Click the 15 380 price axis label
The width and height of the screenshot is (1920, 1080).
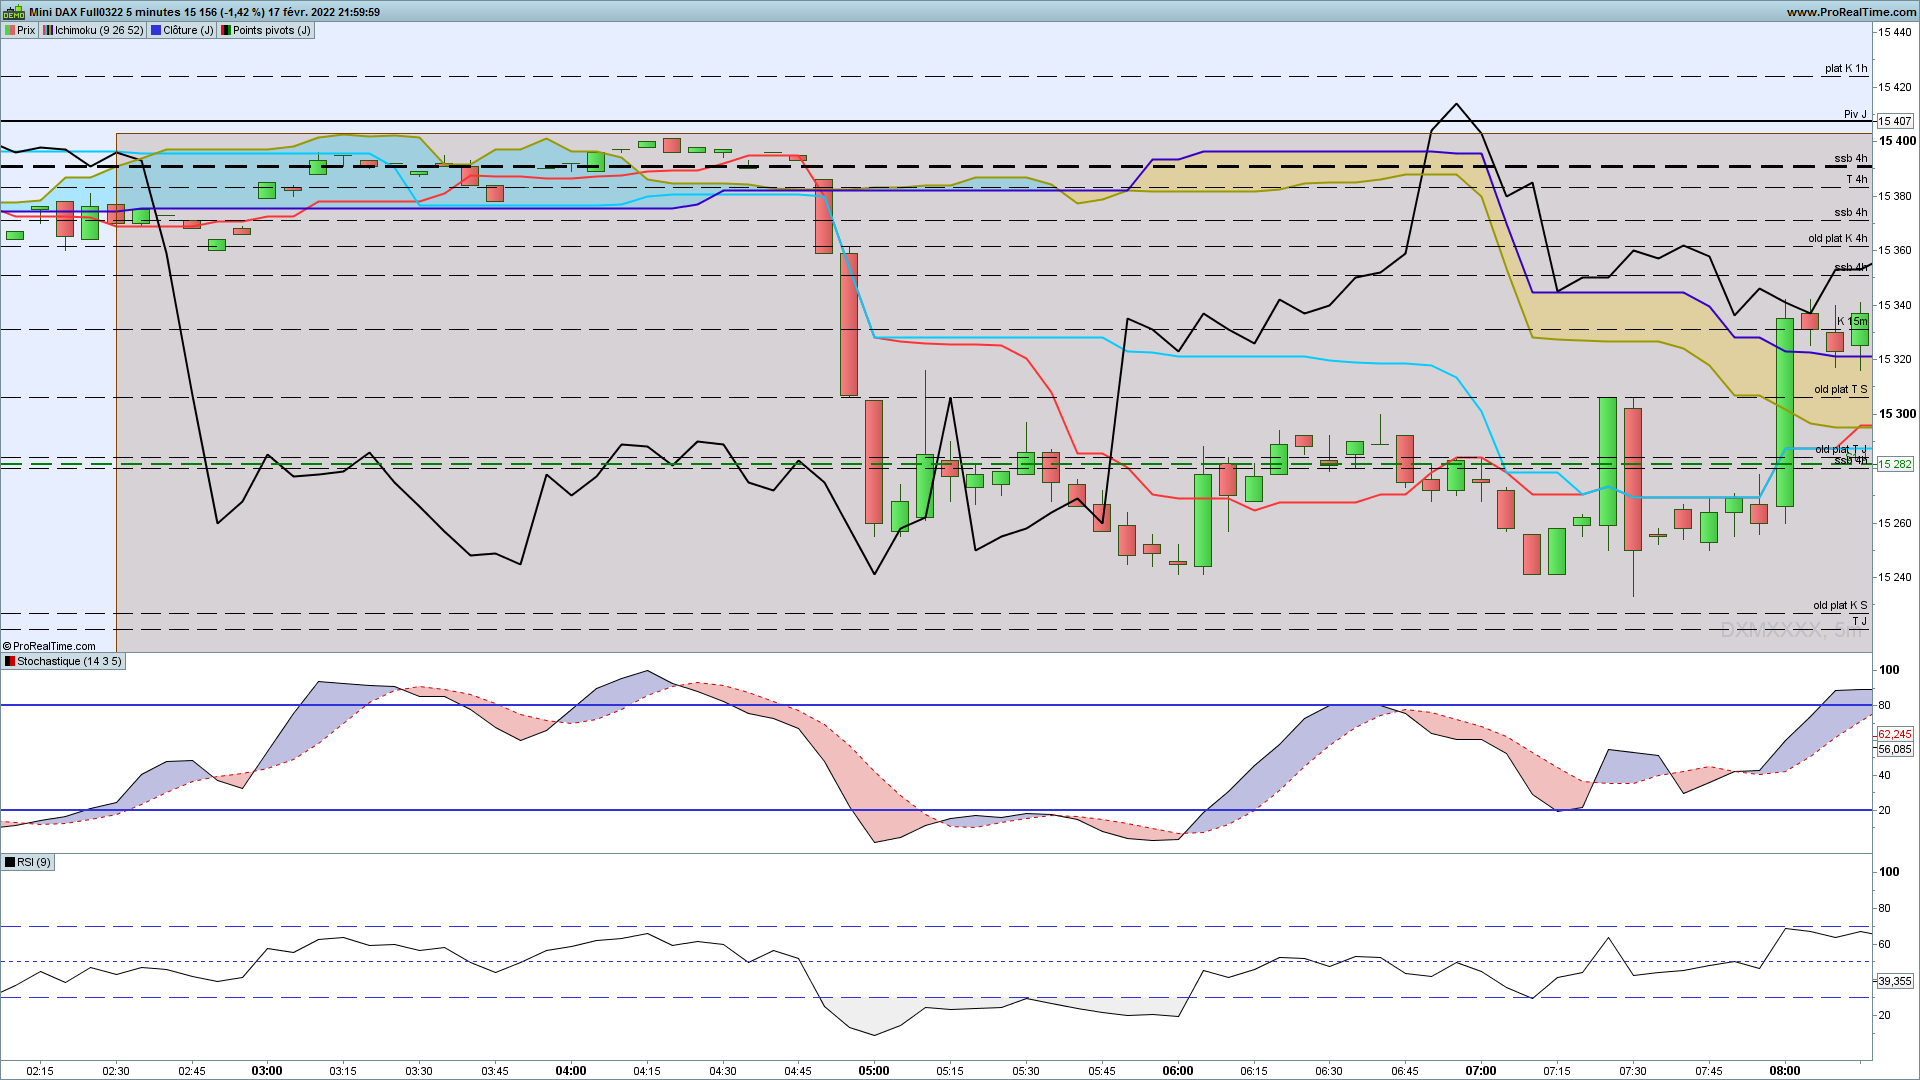(x=1895, y=196)
